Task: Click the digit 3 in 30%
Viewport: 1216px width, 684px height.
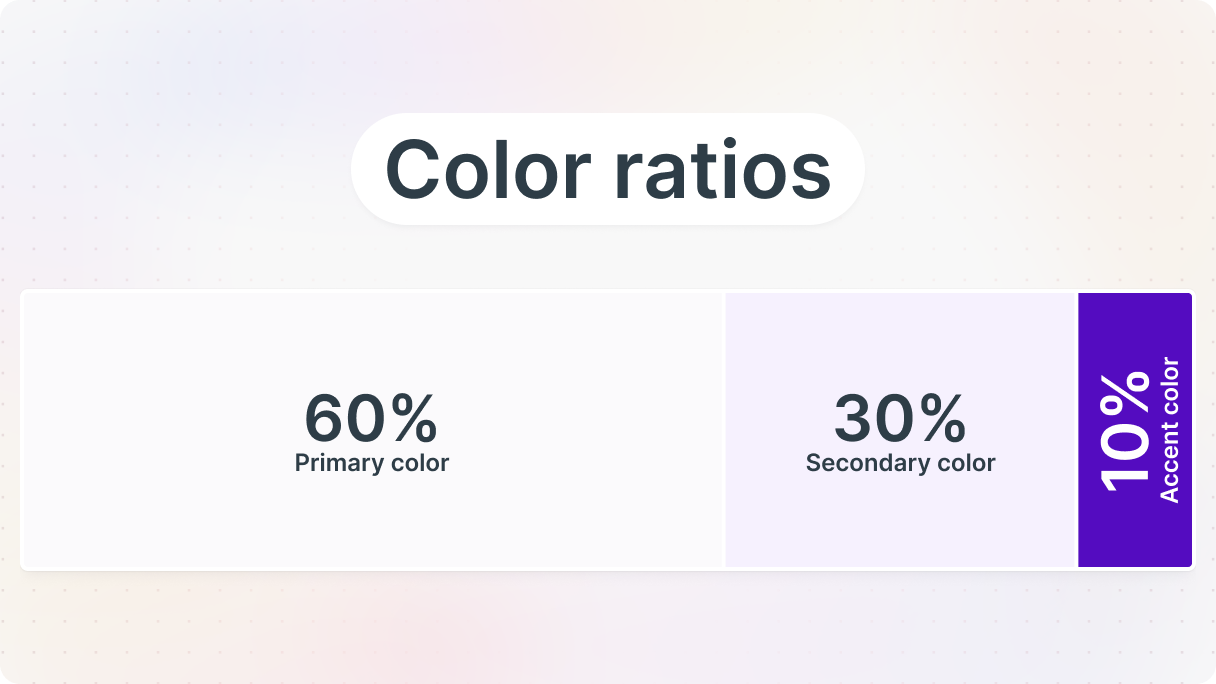Action: click(x=853, y=419)
